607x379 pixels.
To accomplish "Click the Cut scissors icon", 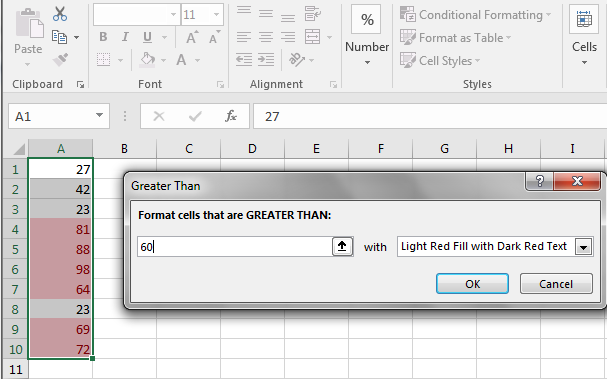I will point(60,14).
